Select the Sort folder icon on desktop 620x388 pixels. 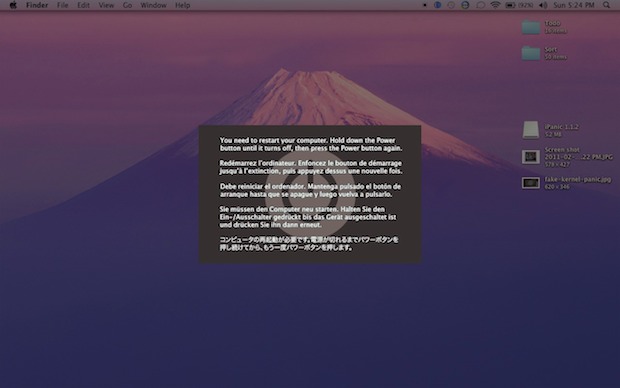531,53
